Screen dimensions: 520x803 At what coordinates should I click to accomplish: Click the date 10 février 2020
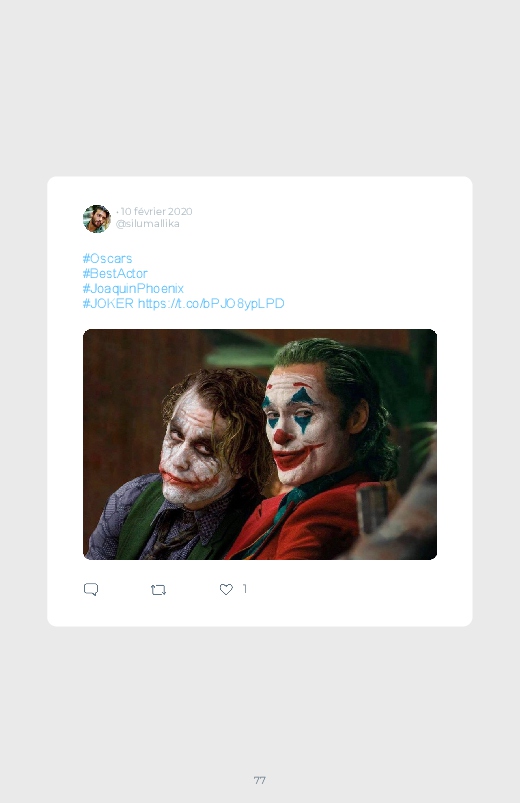click(156, 211)
